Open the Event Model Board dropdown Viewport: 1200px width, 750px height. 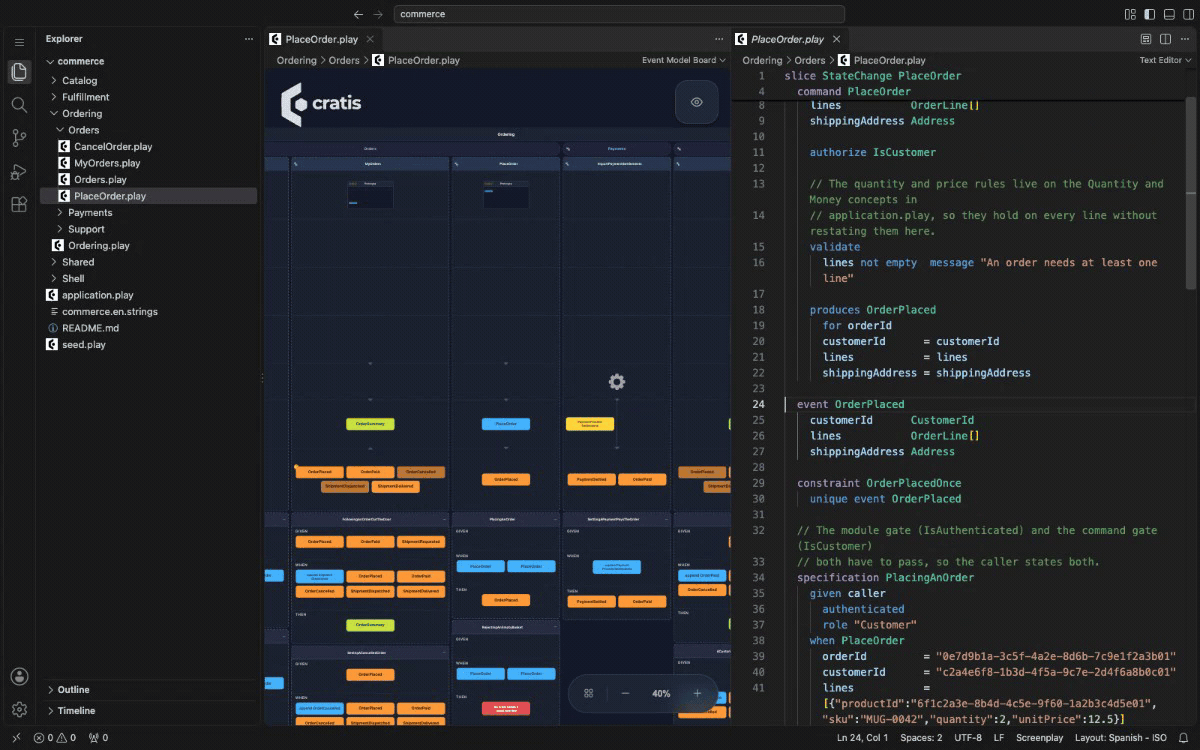[x=684, y=60]
